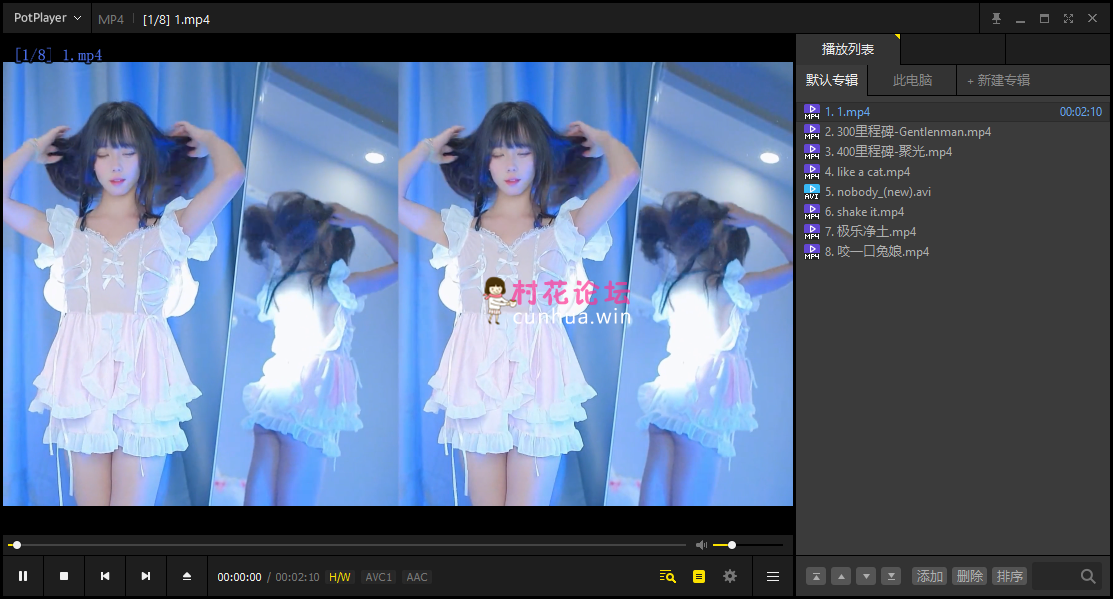1113x599 pixels.
Task: Switch to the 此电脑 tab
Action: coord(912,80)
